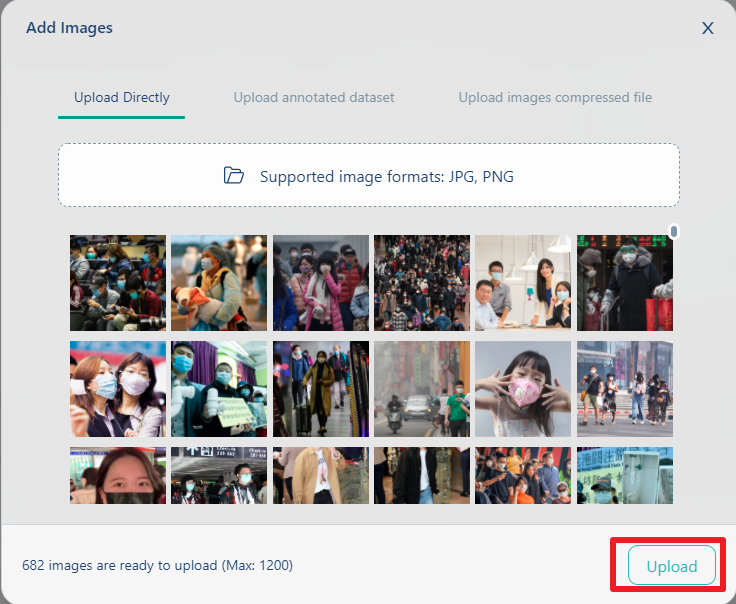
Task: Click '682 images are ready to upload' text
Action: (120, 565)
